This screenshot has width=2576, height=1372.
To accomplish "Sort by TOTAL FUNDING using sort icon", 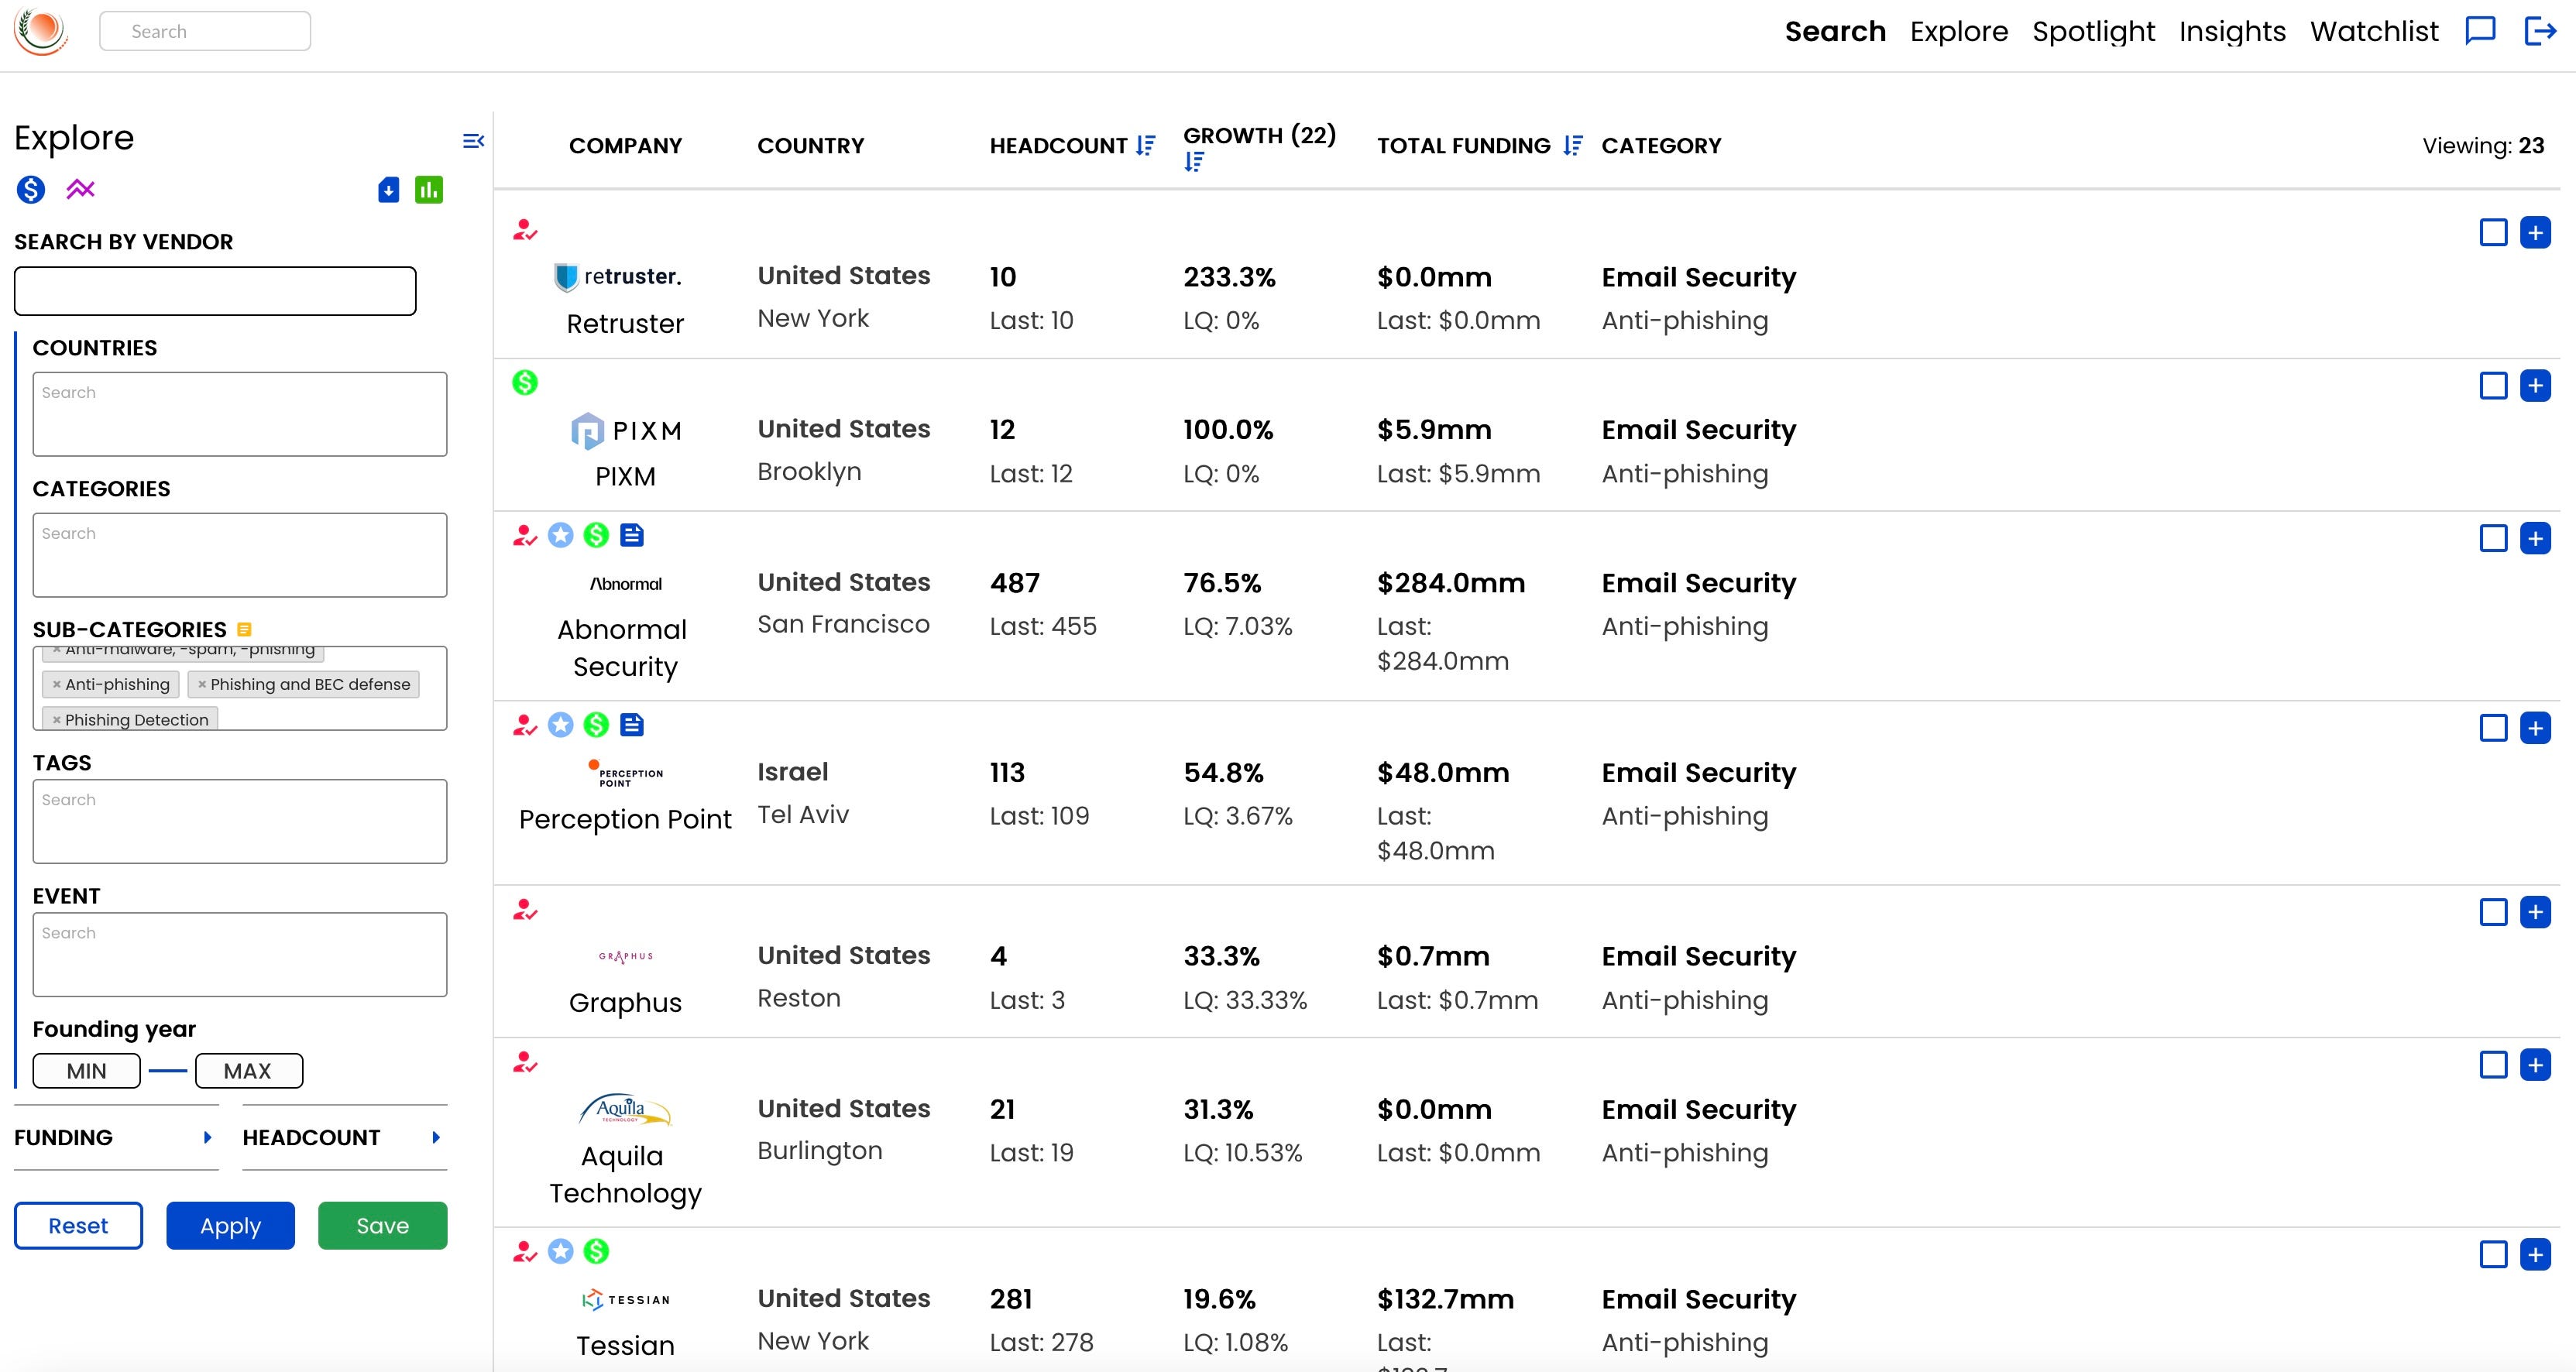I will 1573,146.
